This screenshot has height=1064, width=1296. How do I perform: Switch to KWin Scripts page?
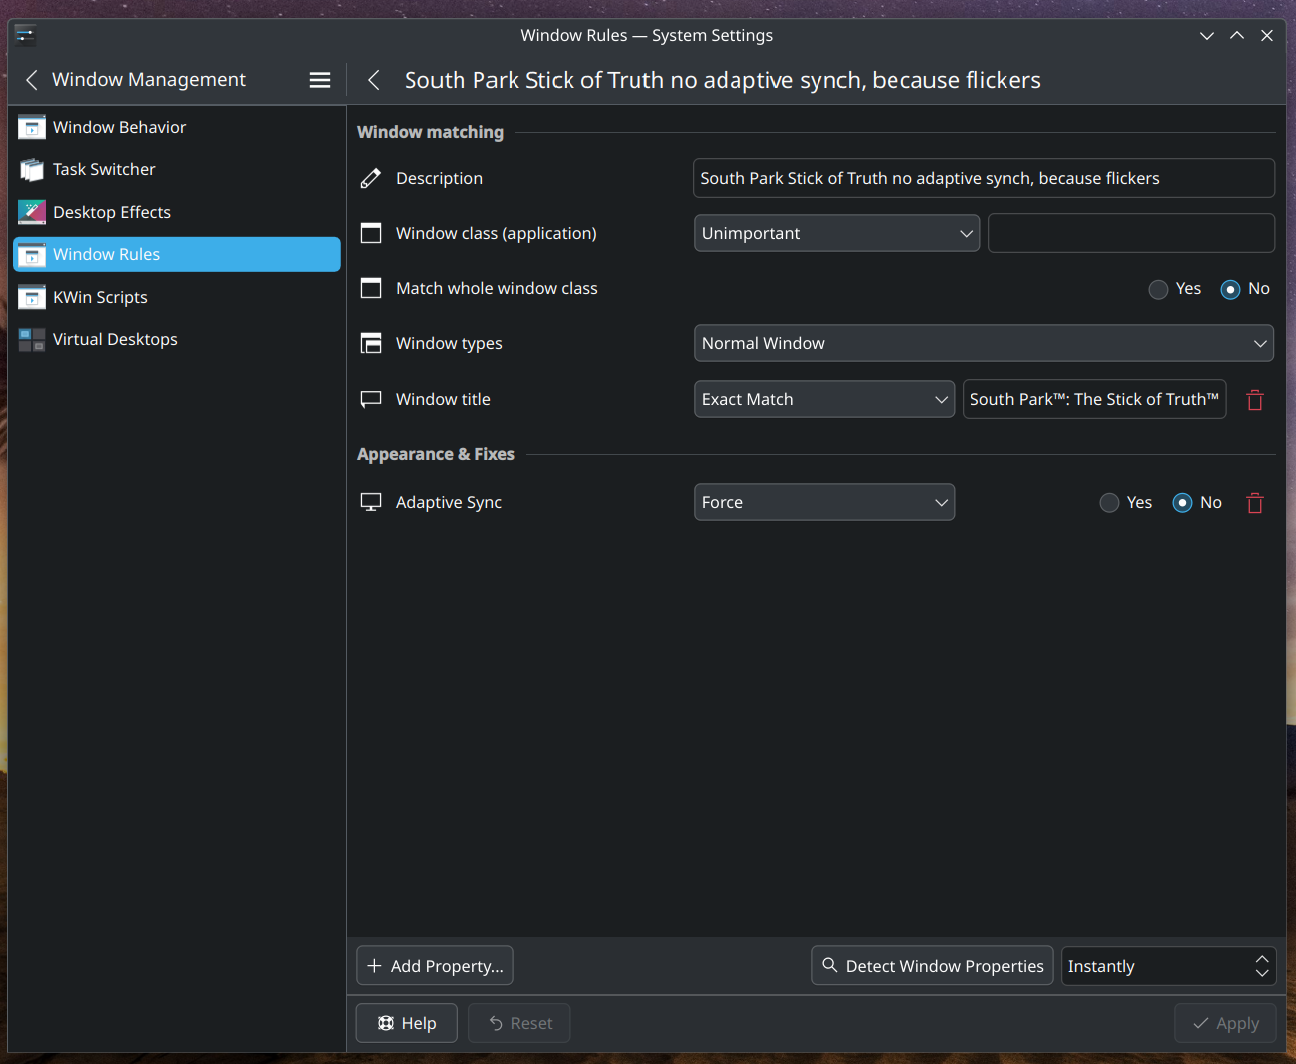[100, 297]
